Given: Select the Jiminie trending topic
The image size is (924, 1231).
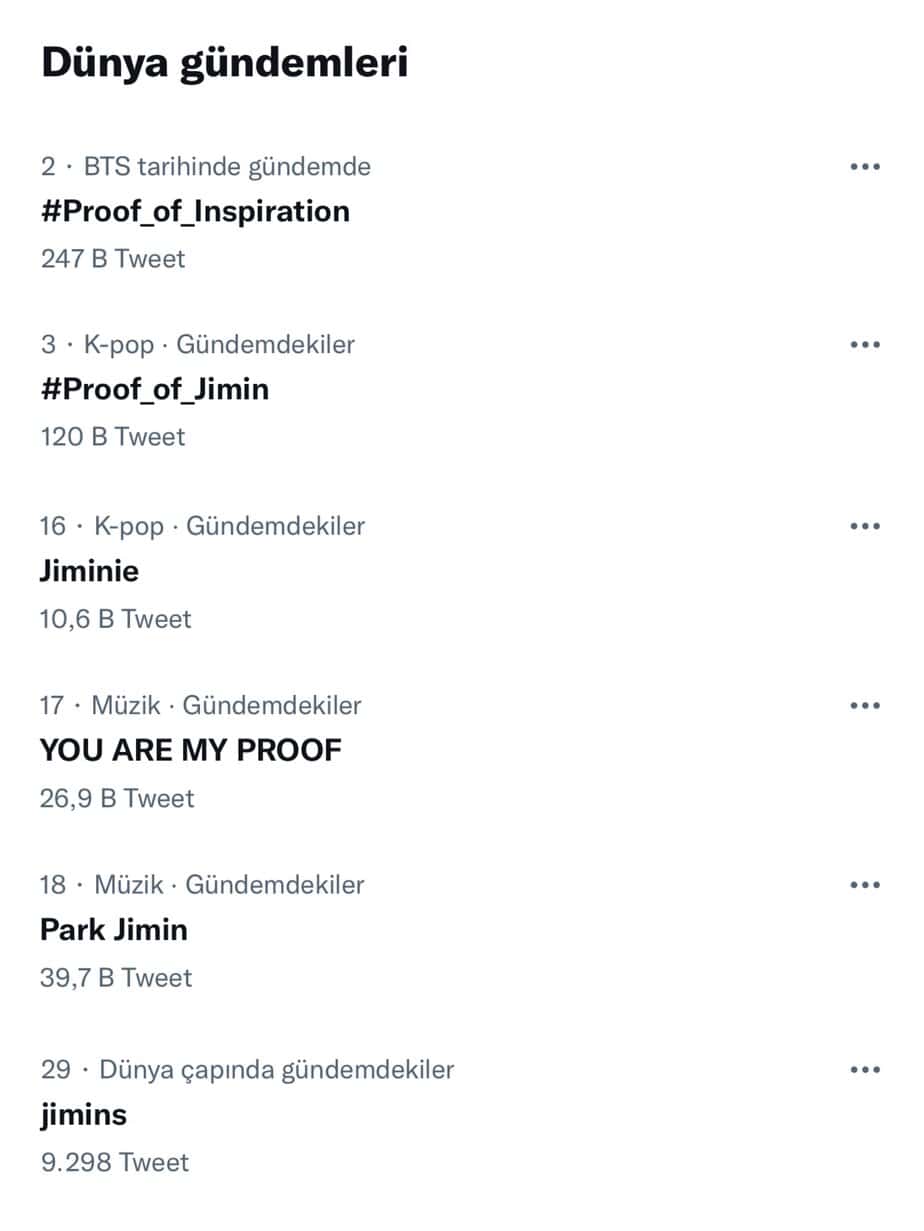Looking at the screenshot, I should tap(90, 571).
